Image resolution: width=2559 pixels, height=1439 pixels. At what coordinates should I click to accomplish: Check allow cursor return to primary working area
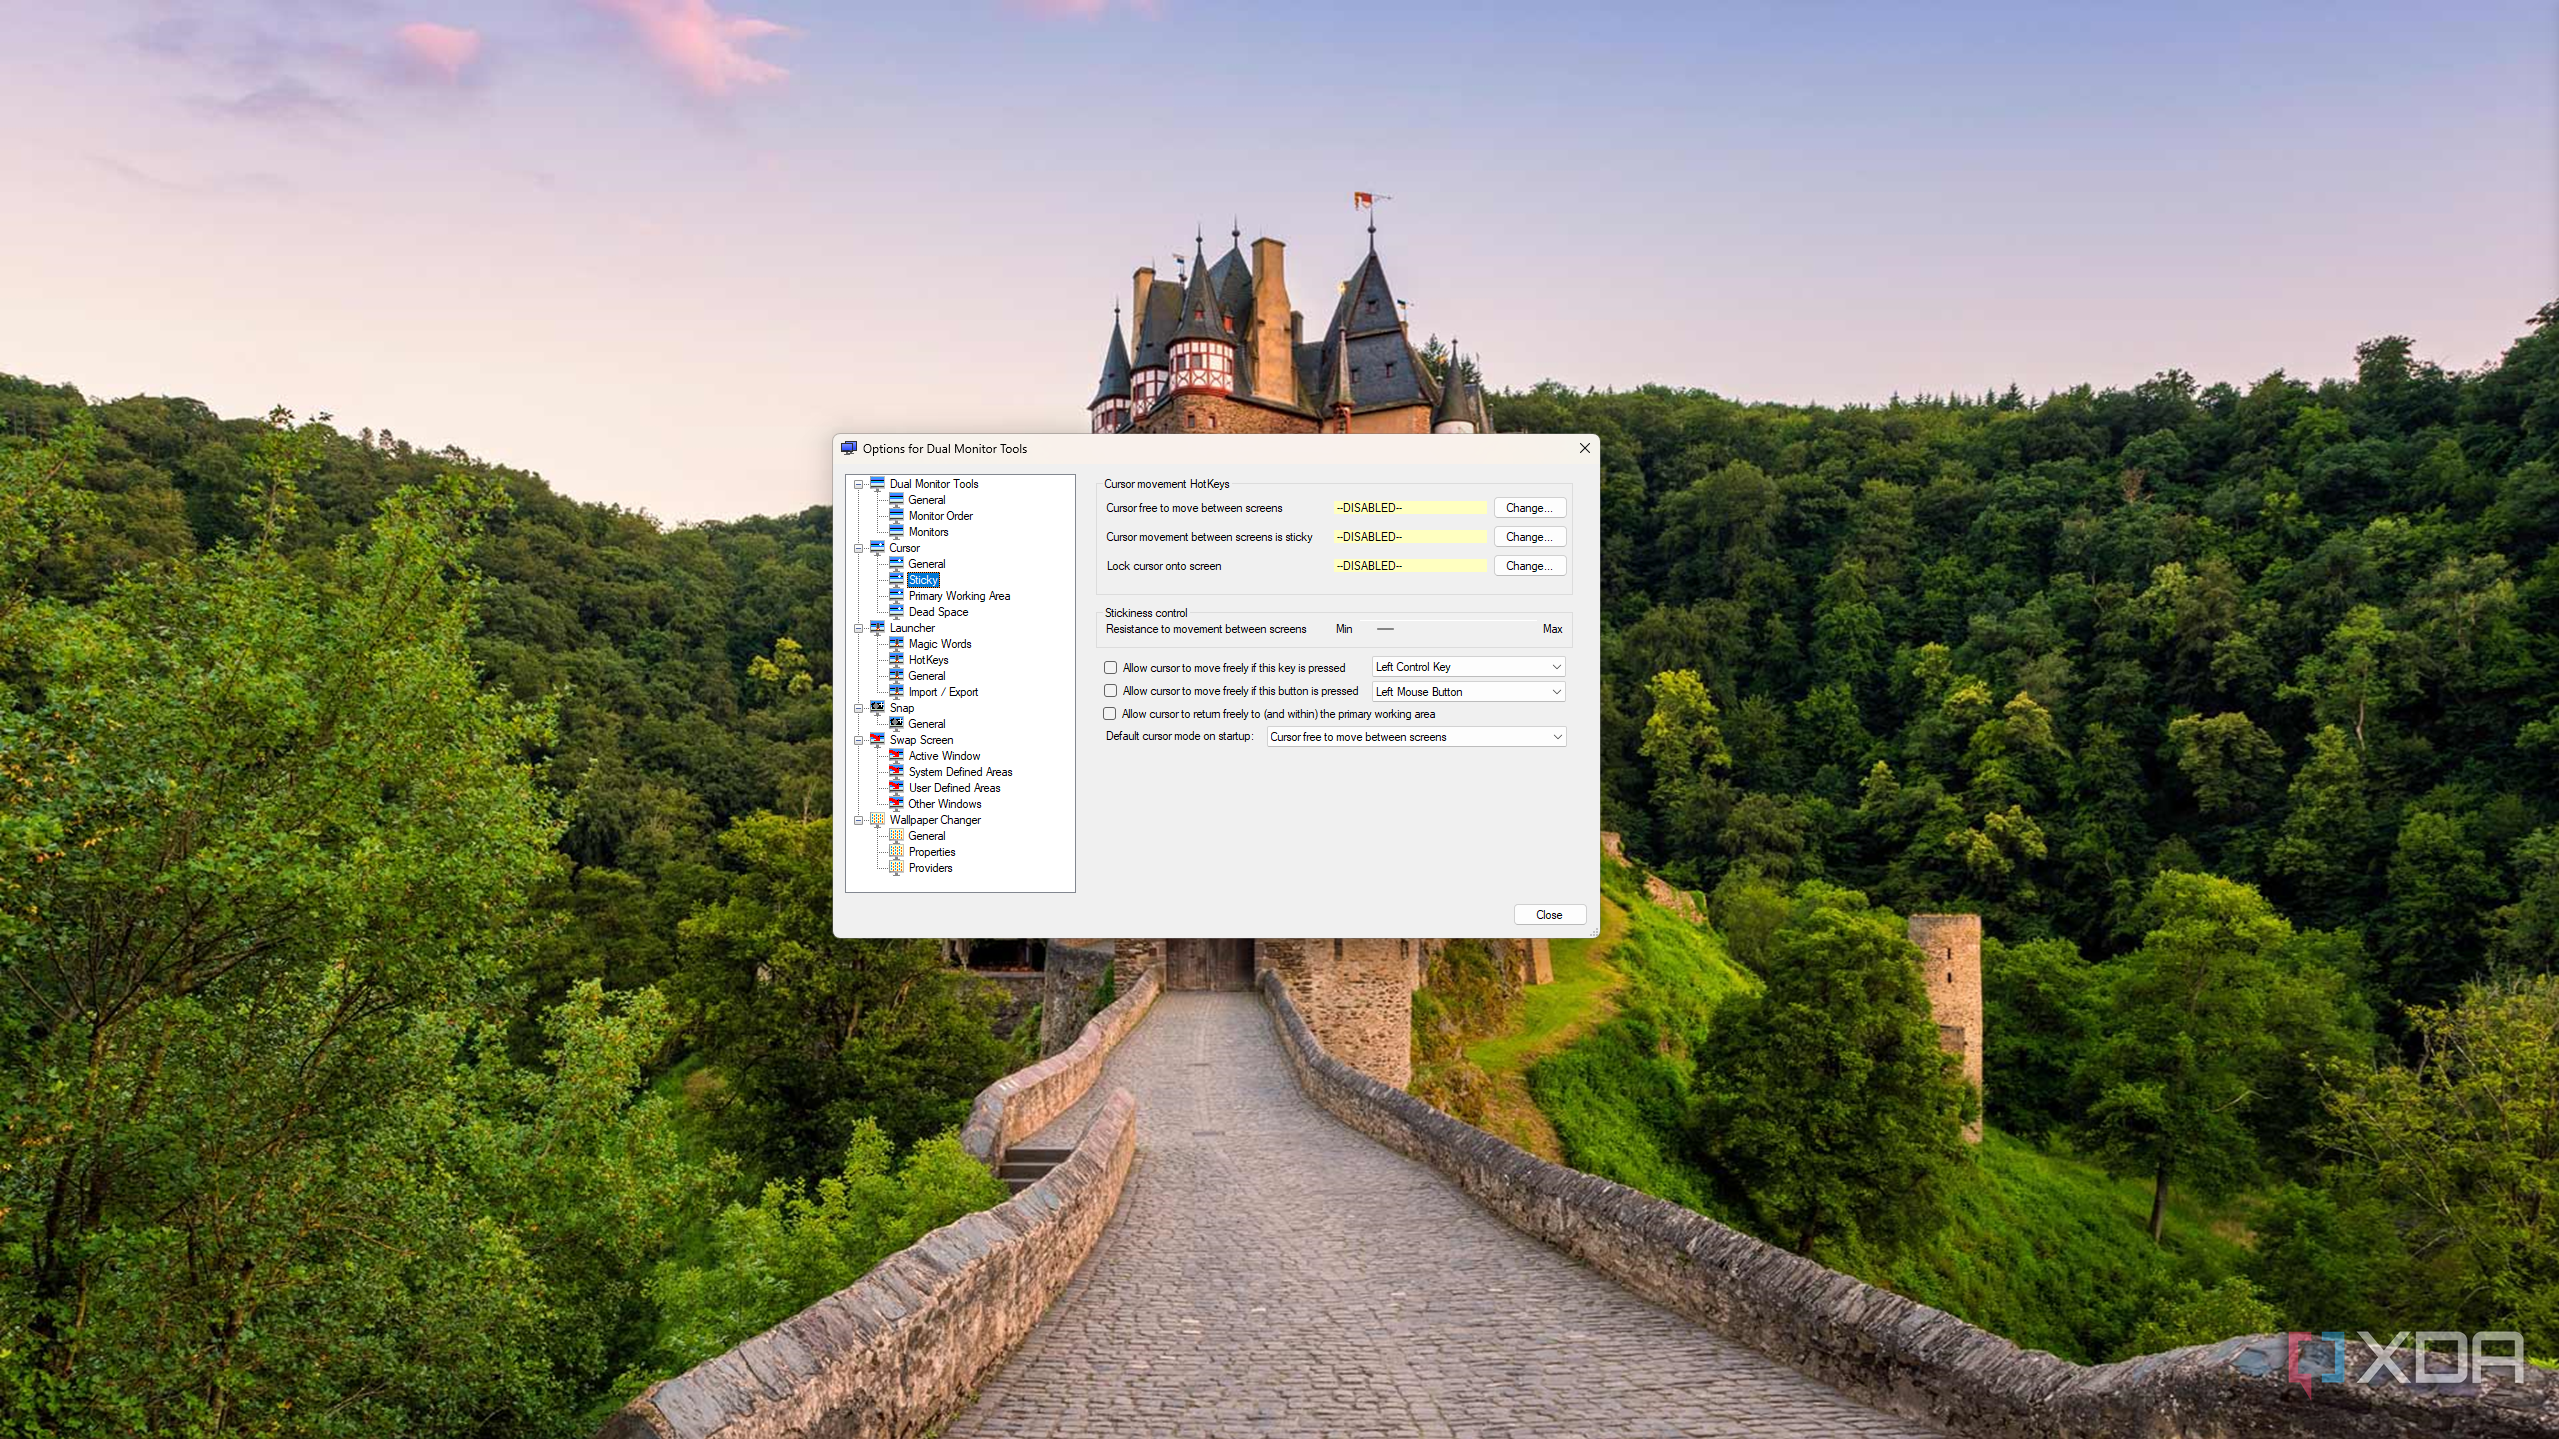(x=1110, y=714)
